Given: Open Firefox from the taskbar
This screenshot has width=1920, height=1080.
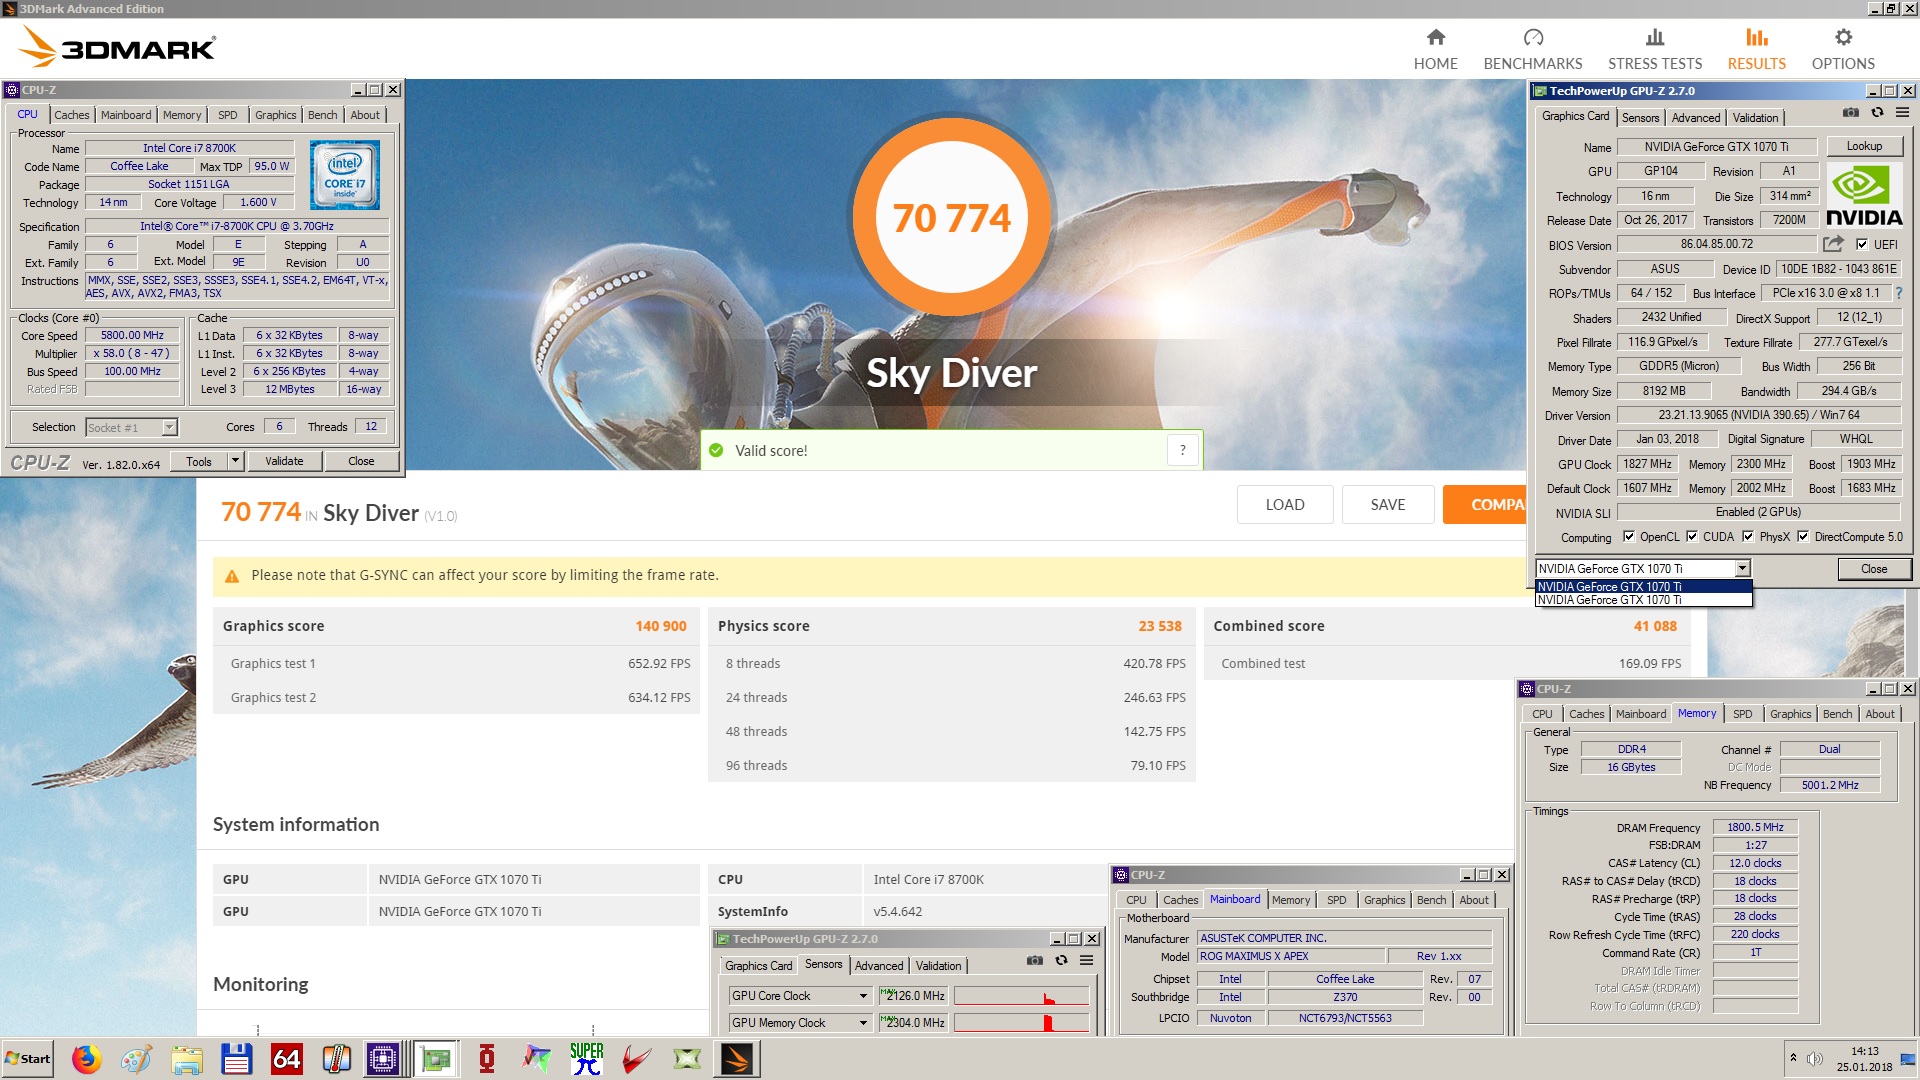Looking at the screenshot, I should 87,1059.
